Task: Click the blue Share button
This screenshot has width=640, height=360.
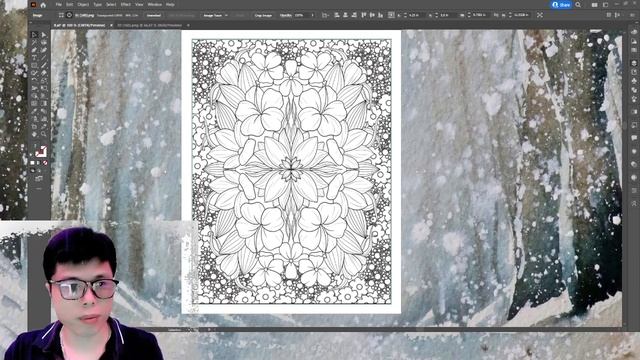Action: coord(562,5)
